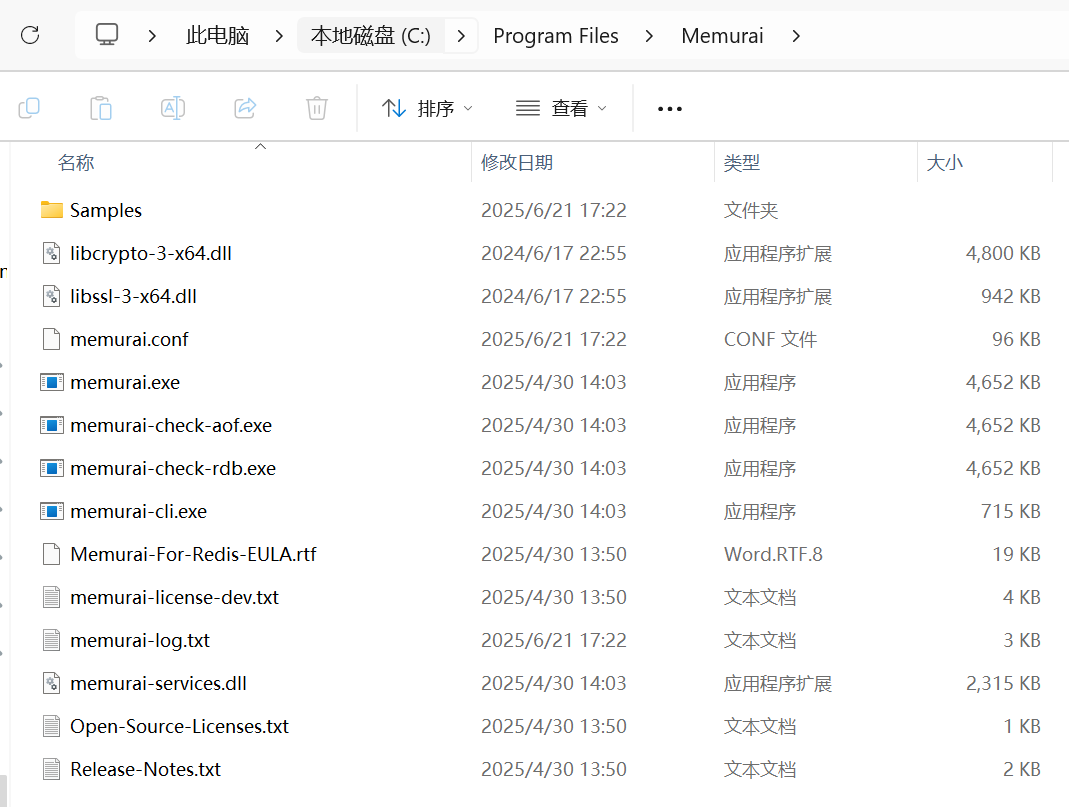
Task: Click the Word.RTF.8 type cell
Action: pyautogui.click(x=773, y=553)
